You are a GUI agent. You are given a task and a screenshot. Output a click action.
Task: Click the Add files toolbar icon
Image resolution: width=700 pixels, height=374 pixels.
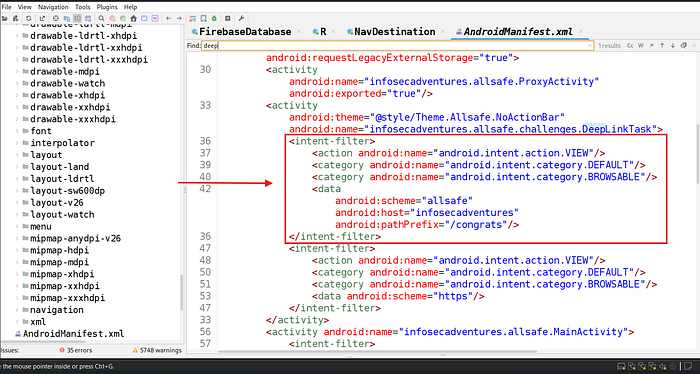click(x=16, y=18)
